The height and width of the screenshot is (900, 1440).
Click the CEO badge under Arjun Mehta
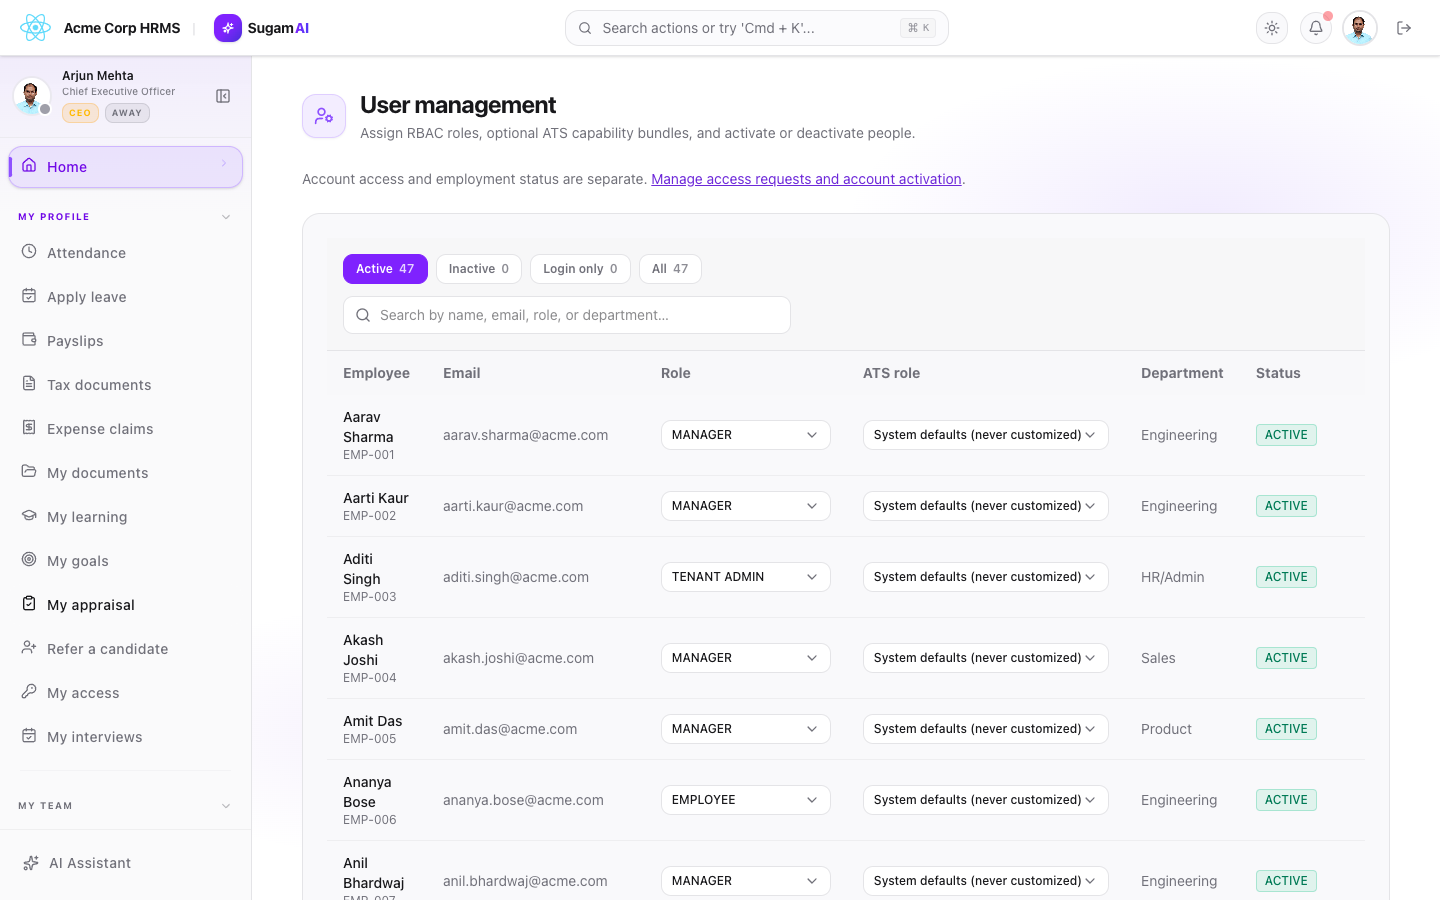[80, 113]
